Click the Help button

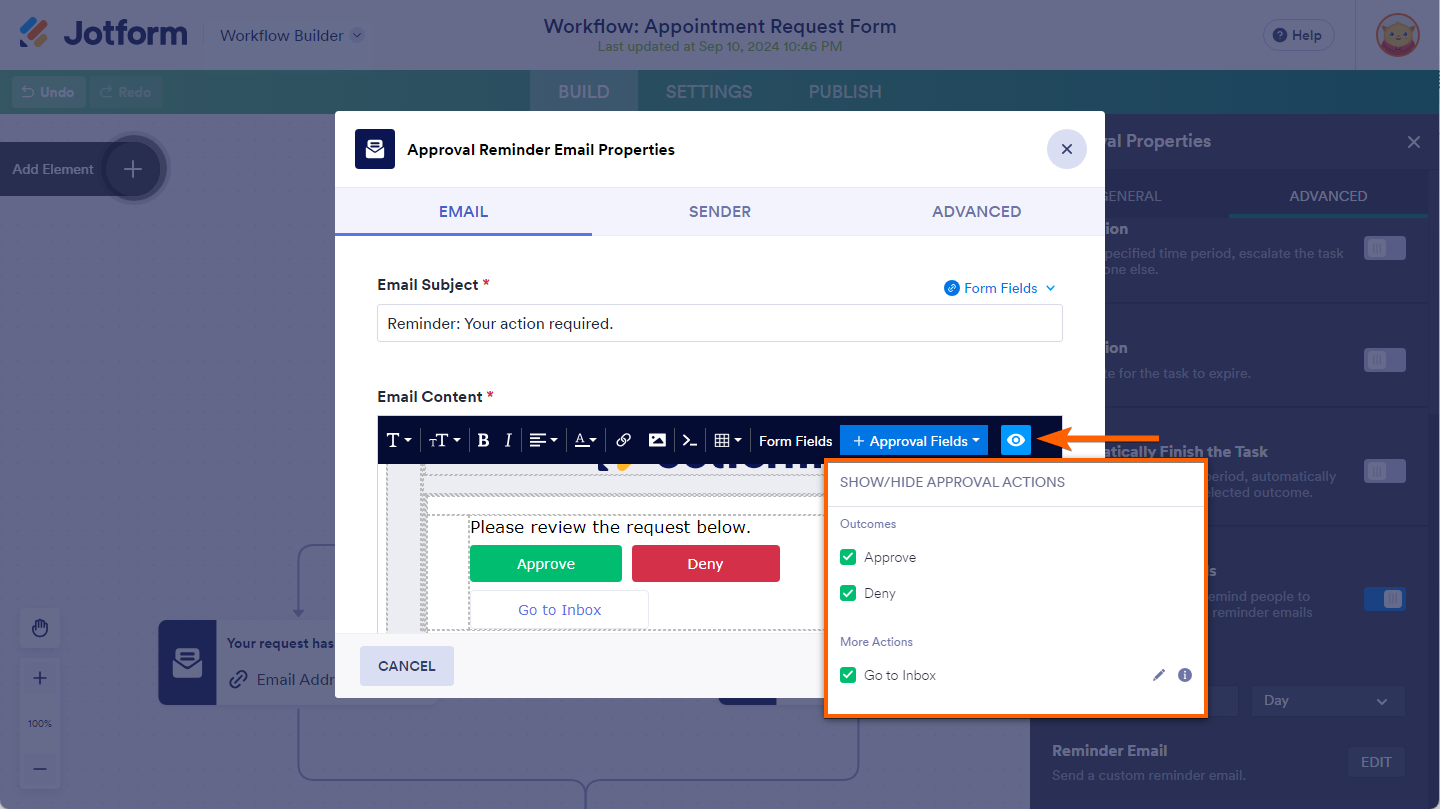(x=1298, y=35)
